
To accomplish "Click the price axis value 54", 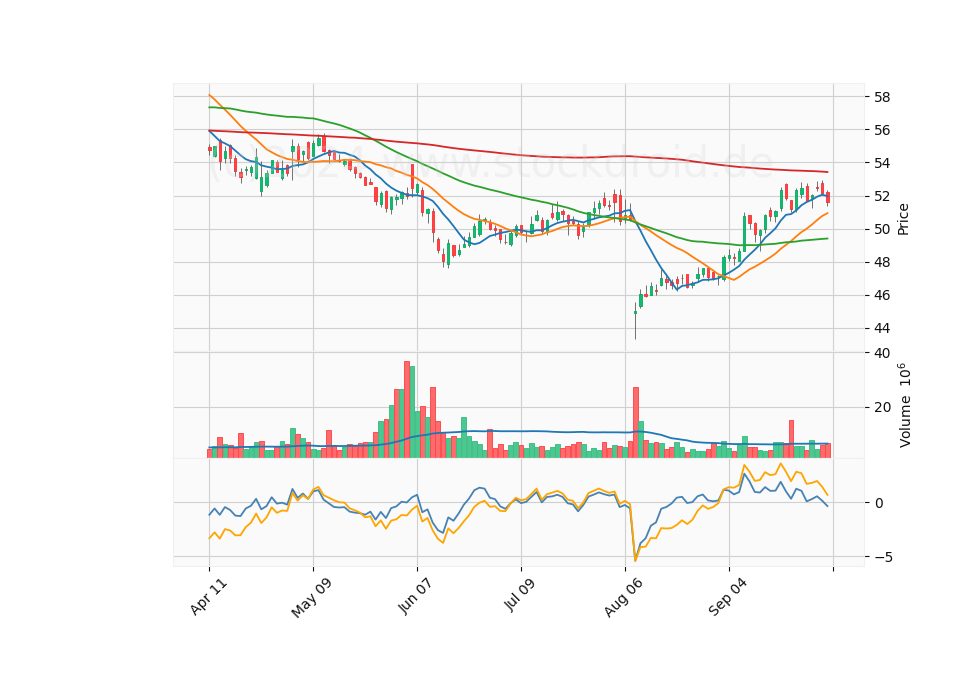I will (x=882, y=163).
